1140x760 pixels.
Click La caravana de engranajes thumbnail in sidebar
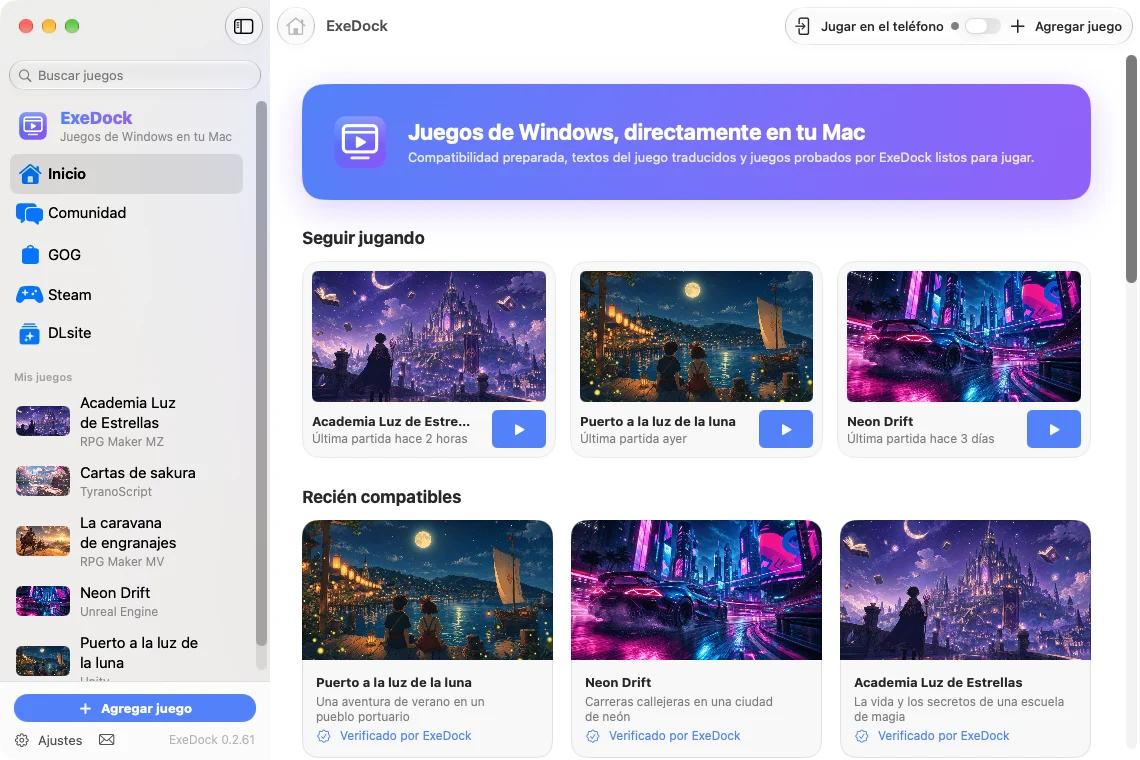(43, 542)
